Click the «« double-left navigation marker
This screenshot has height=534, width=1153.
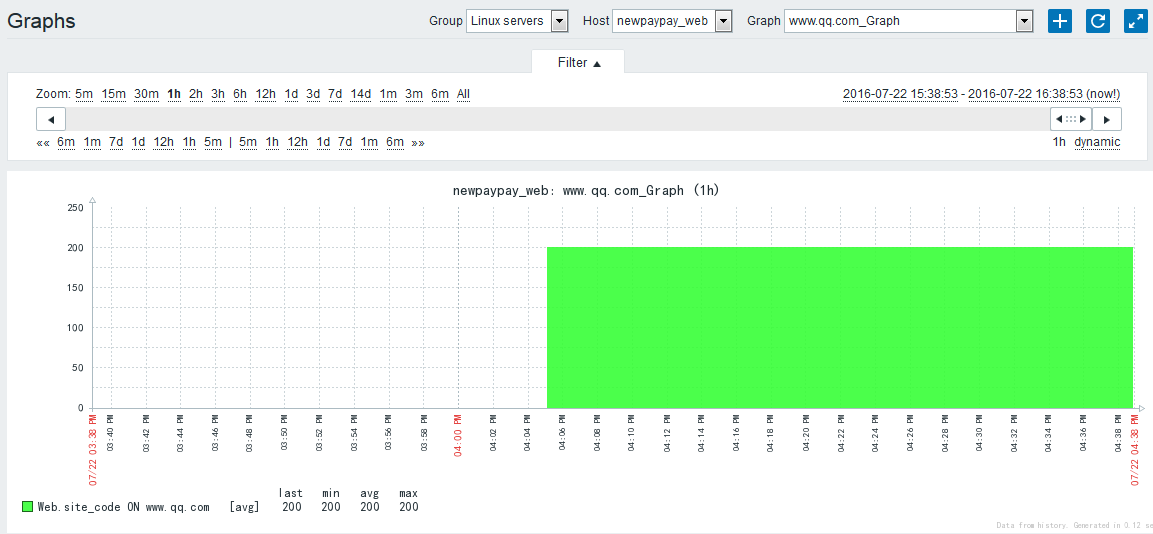(43, 142)
